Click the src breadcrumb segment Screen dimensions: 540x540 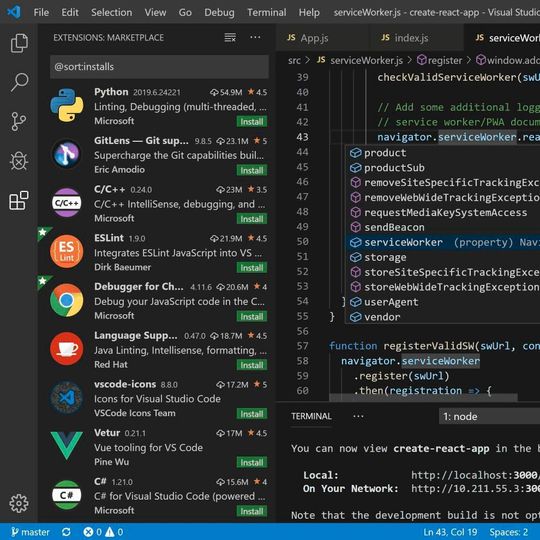coord(294,61)
